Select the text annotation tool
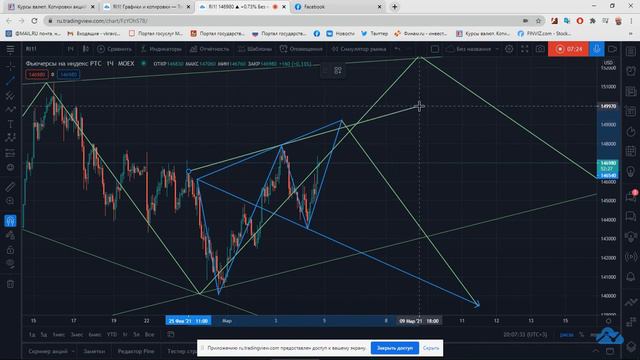The height and width of the screenshot is (360, 640). (10, 124)
